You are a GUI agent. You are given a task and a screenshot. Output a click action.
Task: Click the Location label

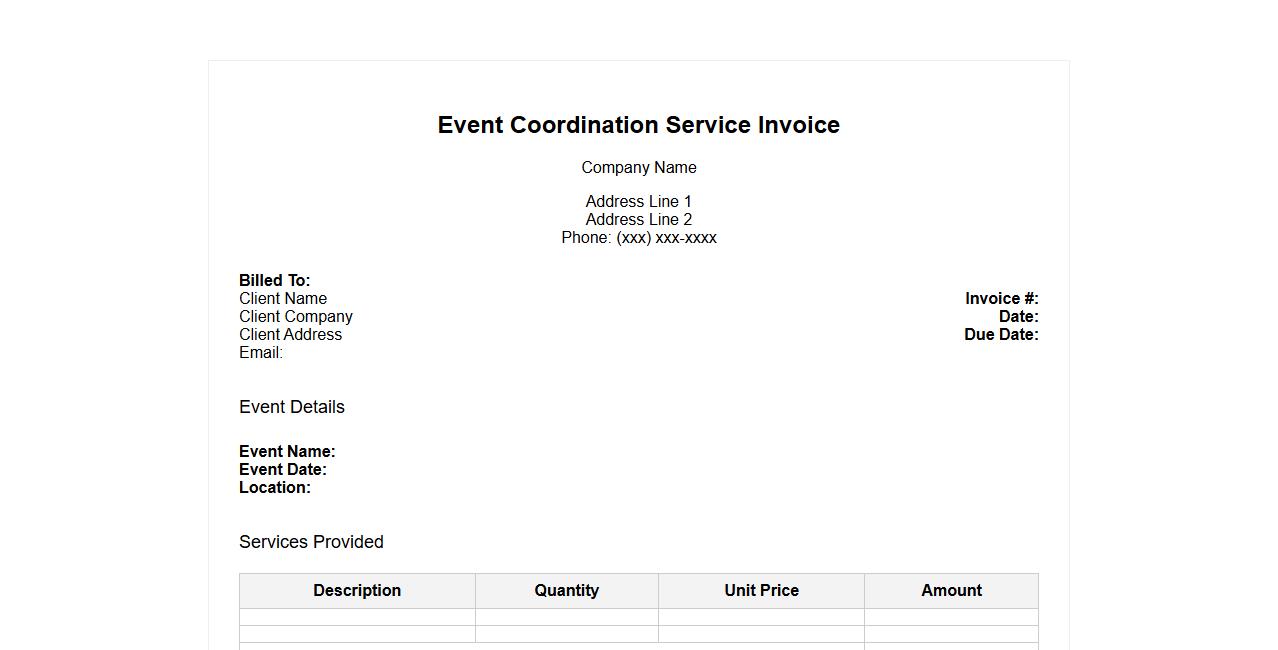point(275,488)
